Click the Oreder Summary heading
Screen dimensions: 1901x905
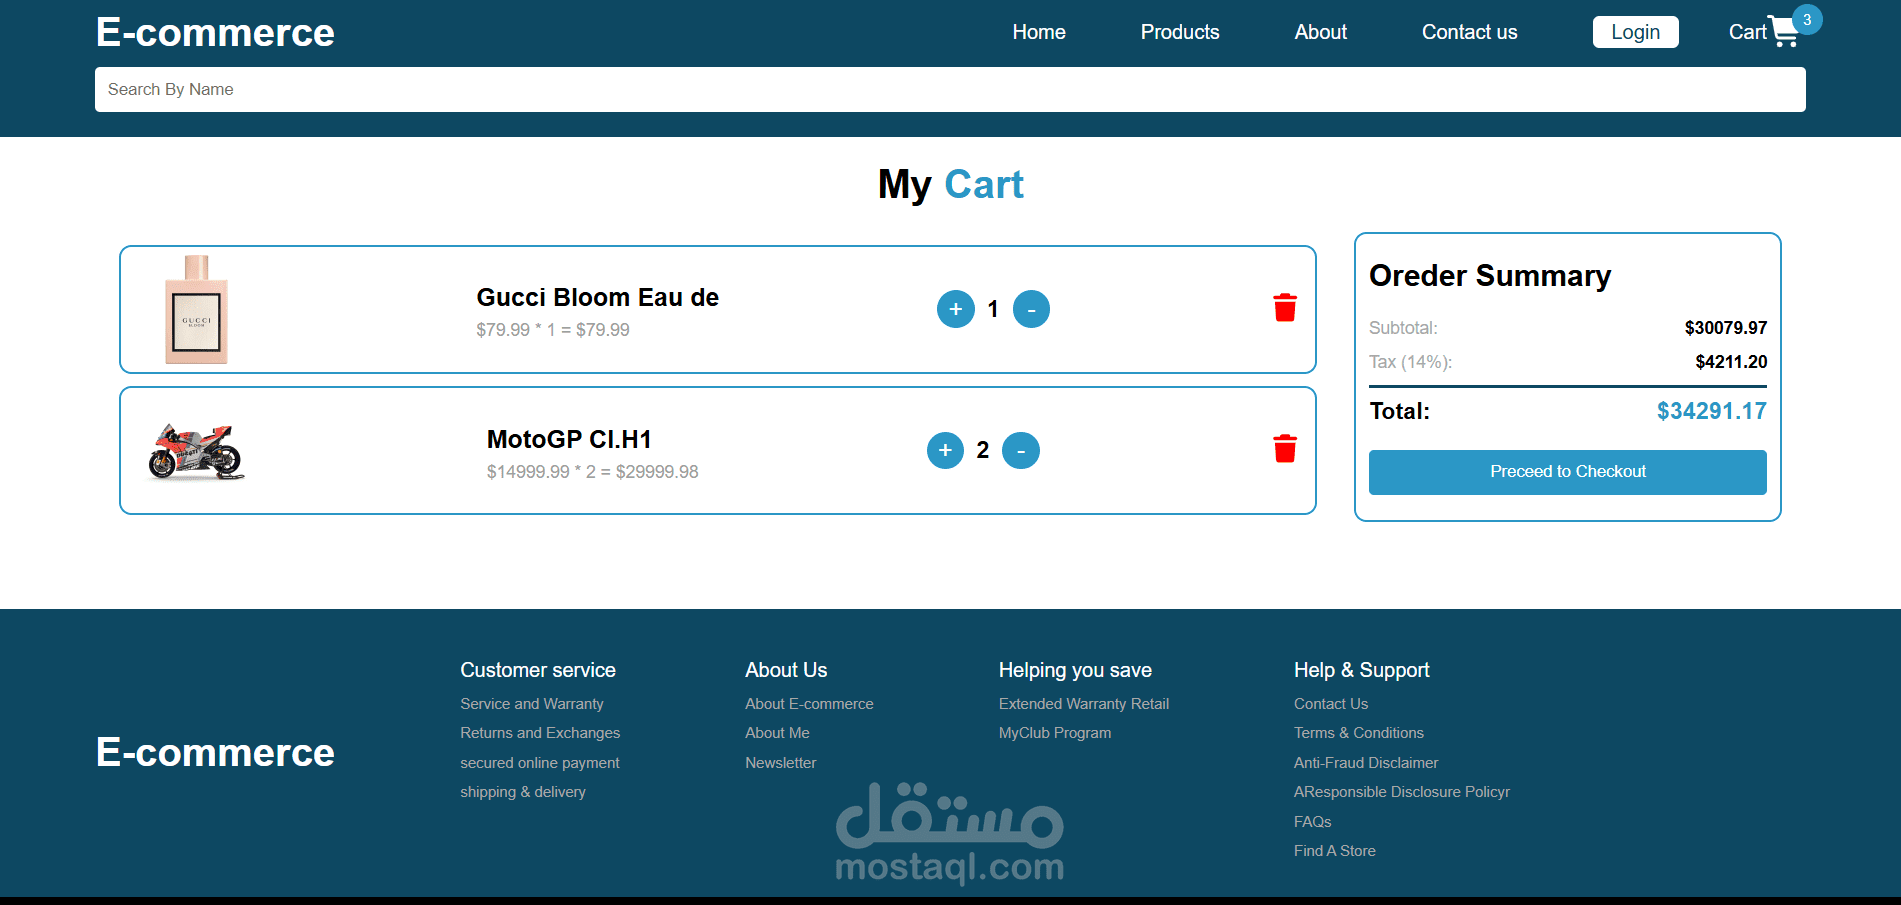coord(1490,275)
